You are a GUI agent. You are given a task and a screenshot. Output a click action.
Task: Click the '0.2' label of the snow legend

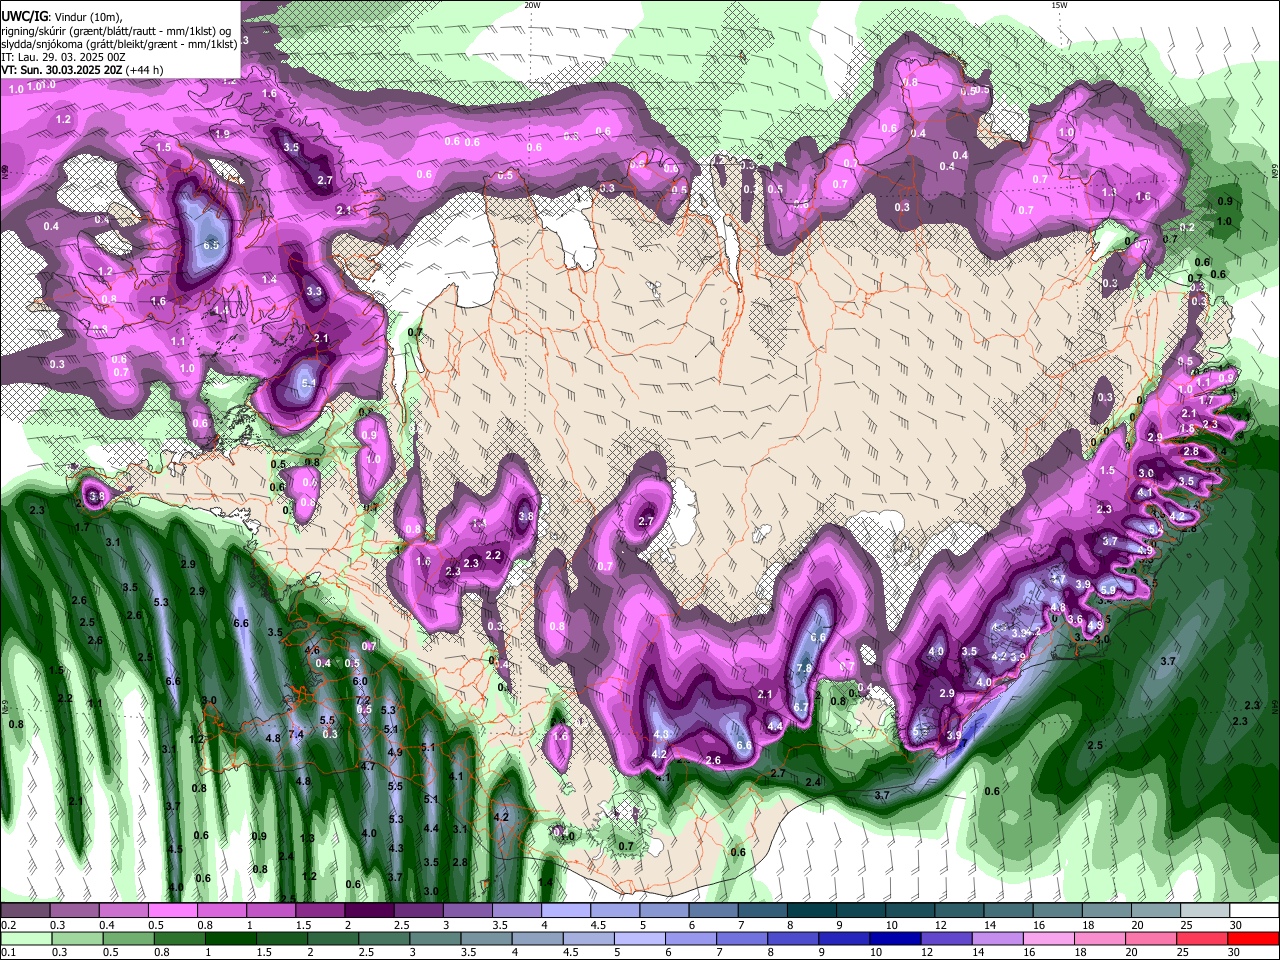click(x=9, y=926)
